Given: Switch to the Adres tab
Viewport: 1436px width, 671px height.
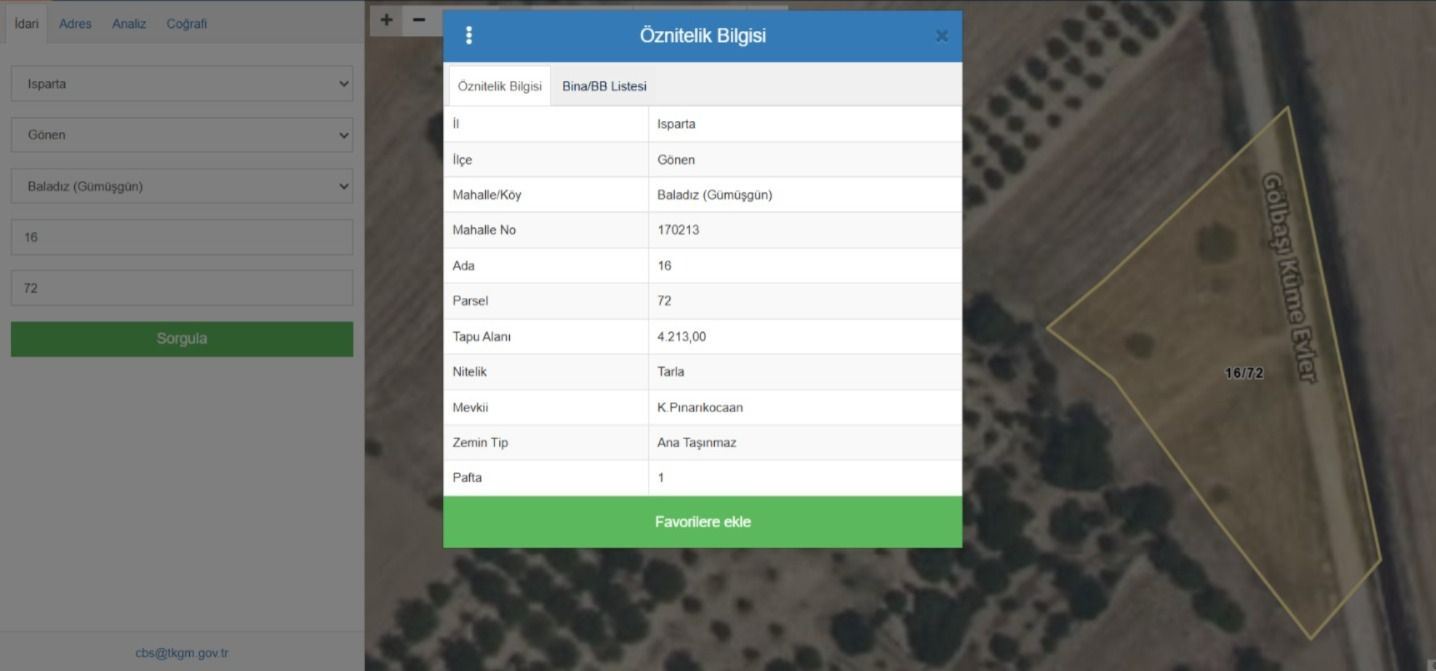Looking at the screenshot, I should tap(75, 23).
